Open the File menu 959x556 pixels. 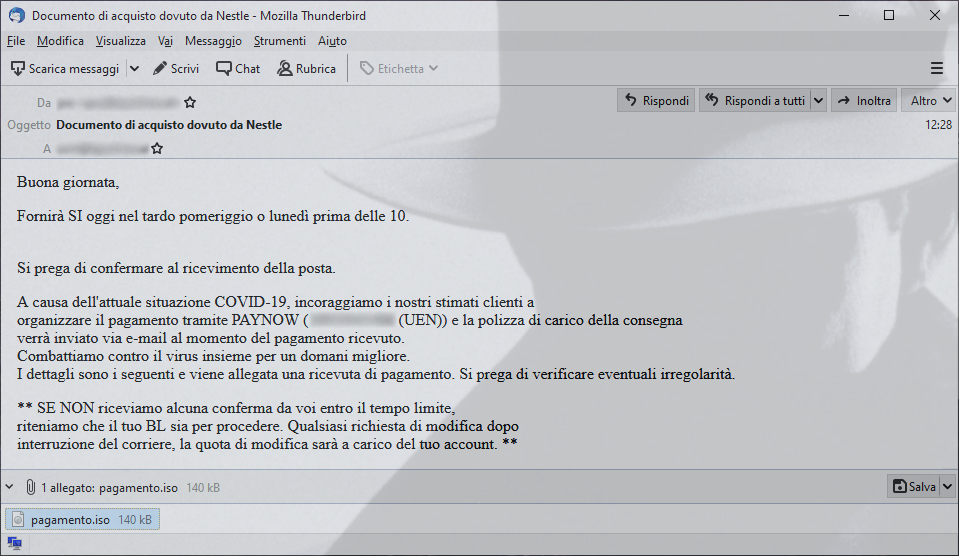16,41
